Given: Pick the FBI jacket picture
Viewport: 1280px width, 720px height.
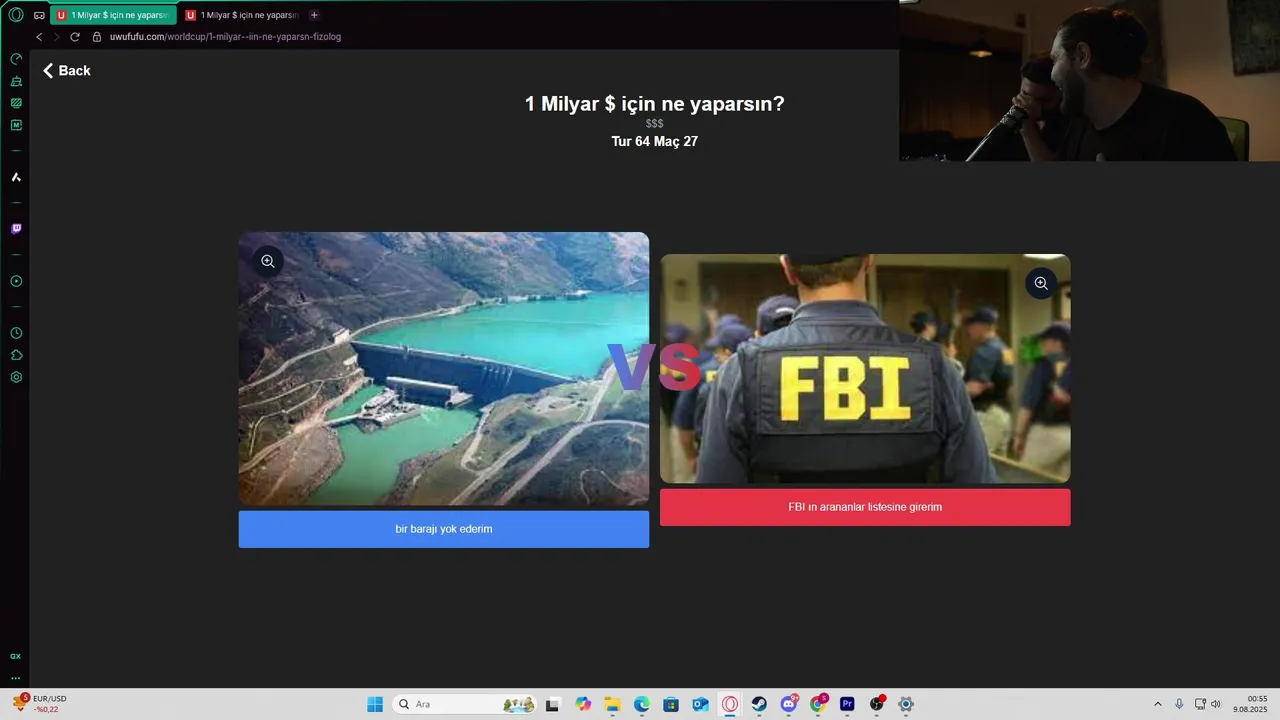Looking at the screenshot, I should pos(865,368).
